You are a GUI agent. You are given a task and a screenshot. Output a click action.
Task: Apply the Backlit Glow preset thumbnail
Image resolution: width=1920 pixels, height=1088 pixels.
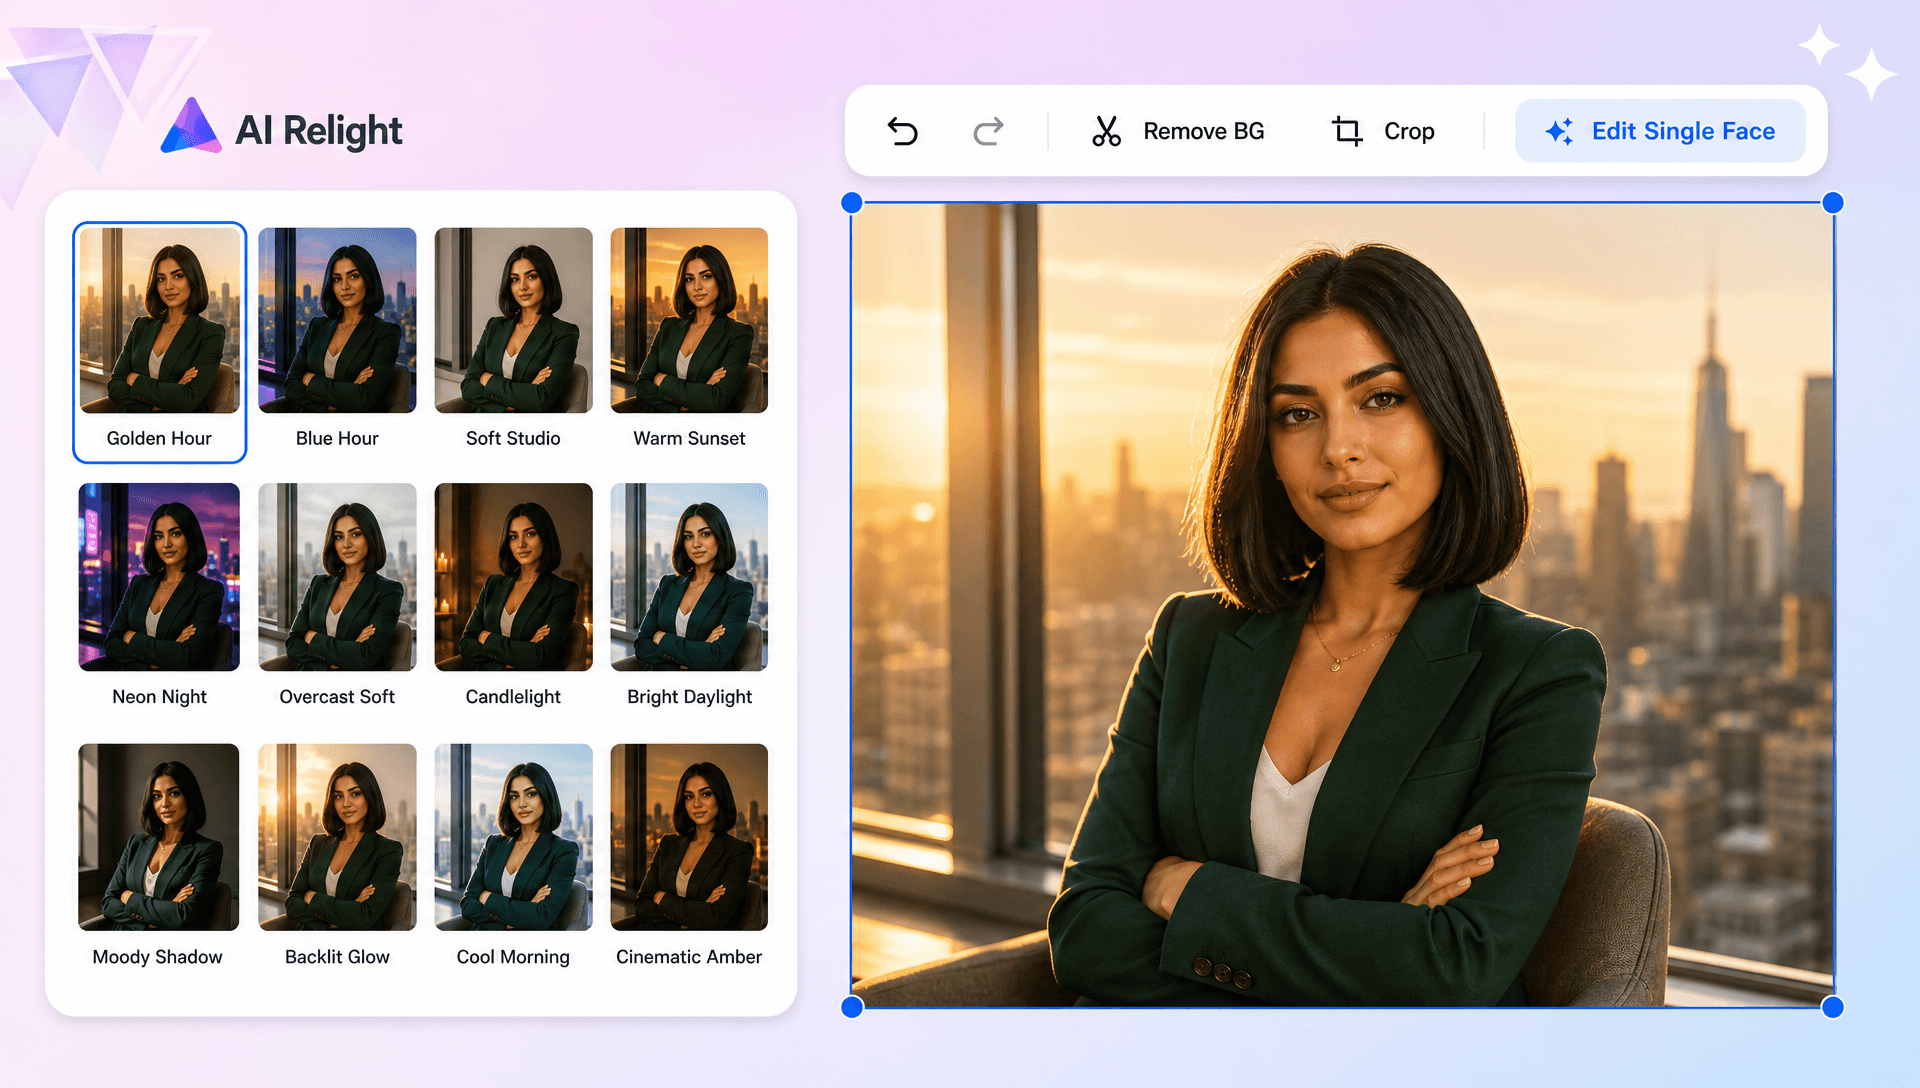(337, 837)
